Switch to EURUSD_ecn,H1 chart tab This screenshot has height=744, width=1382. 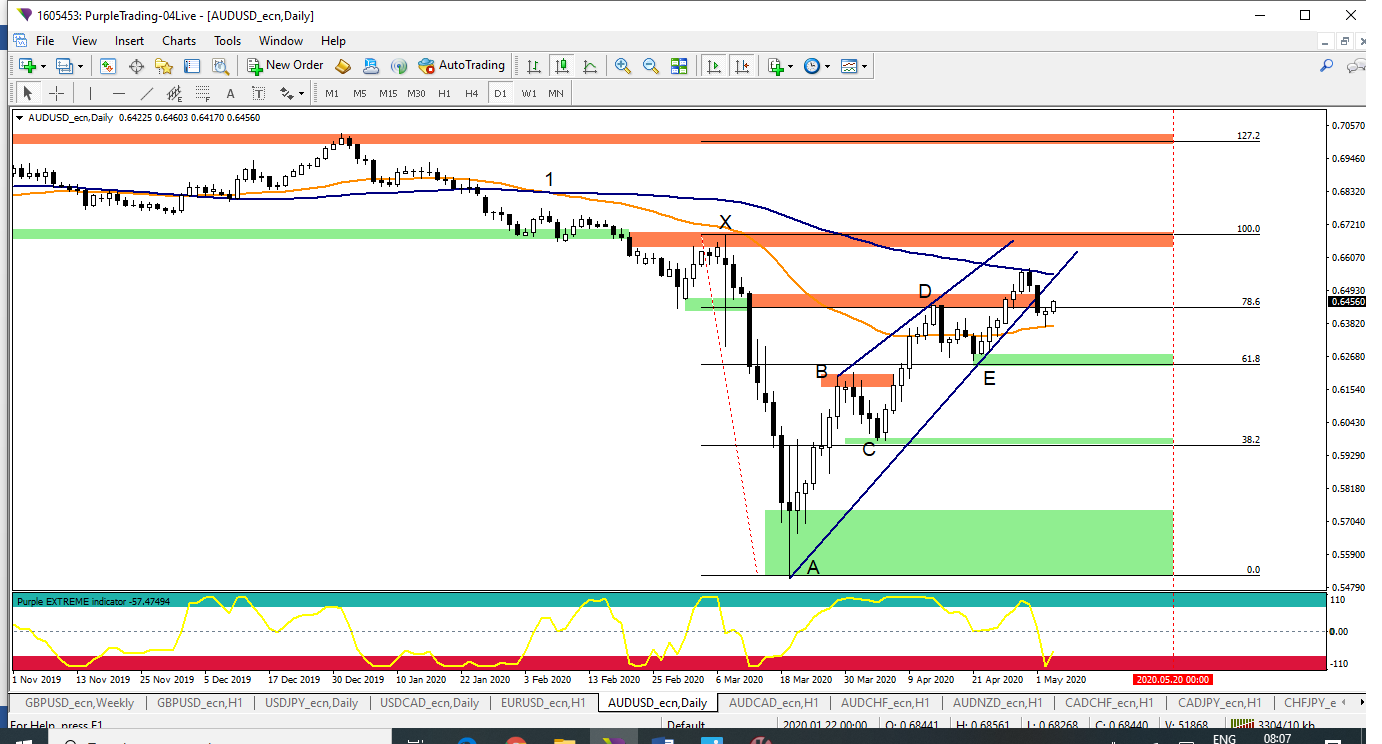pyautogui.click(x=543, y=703)
